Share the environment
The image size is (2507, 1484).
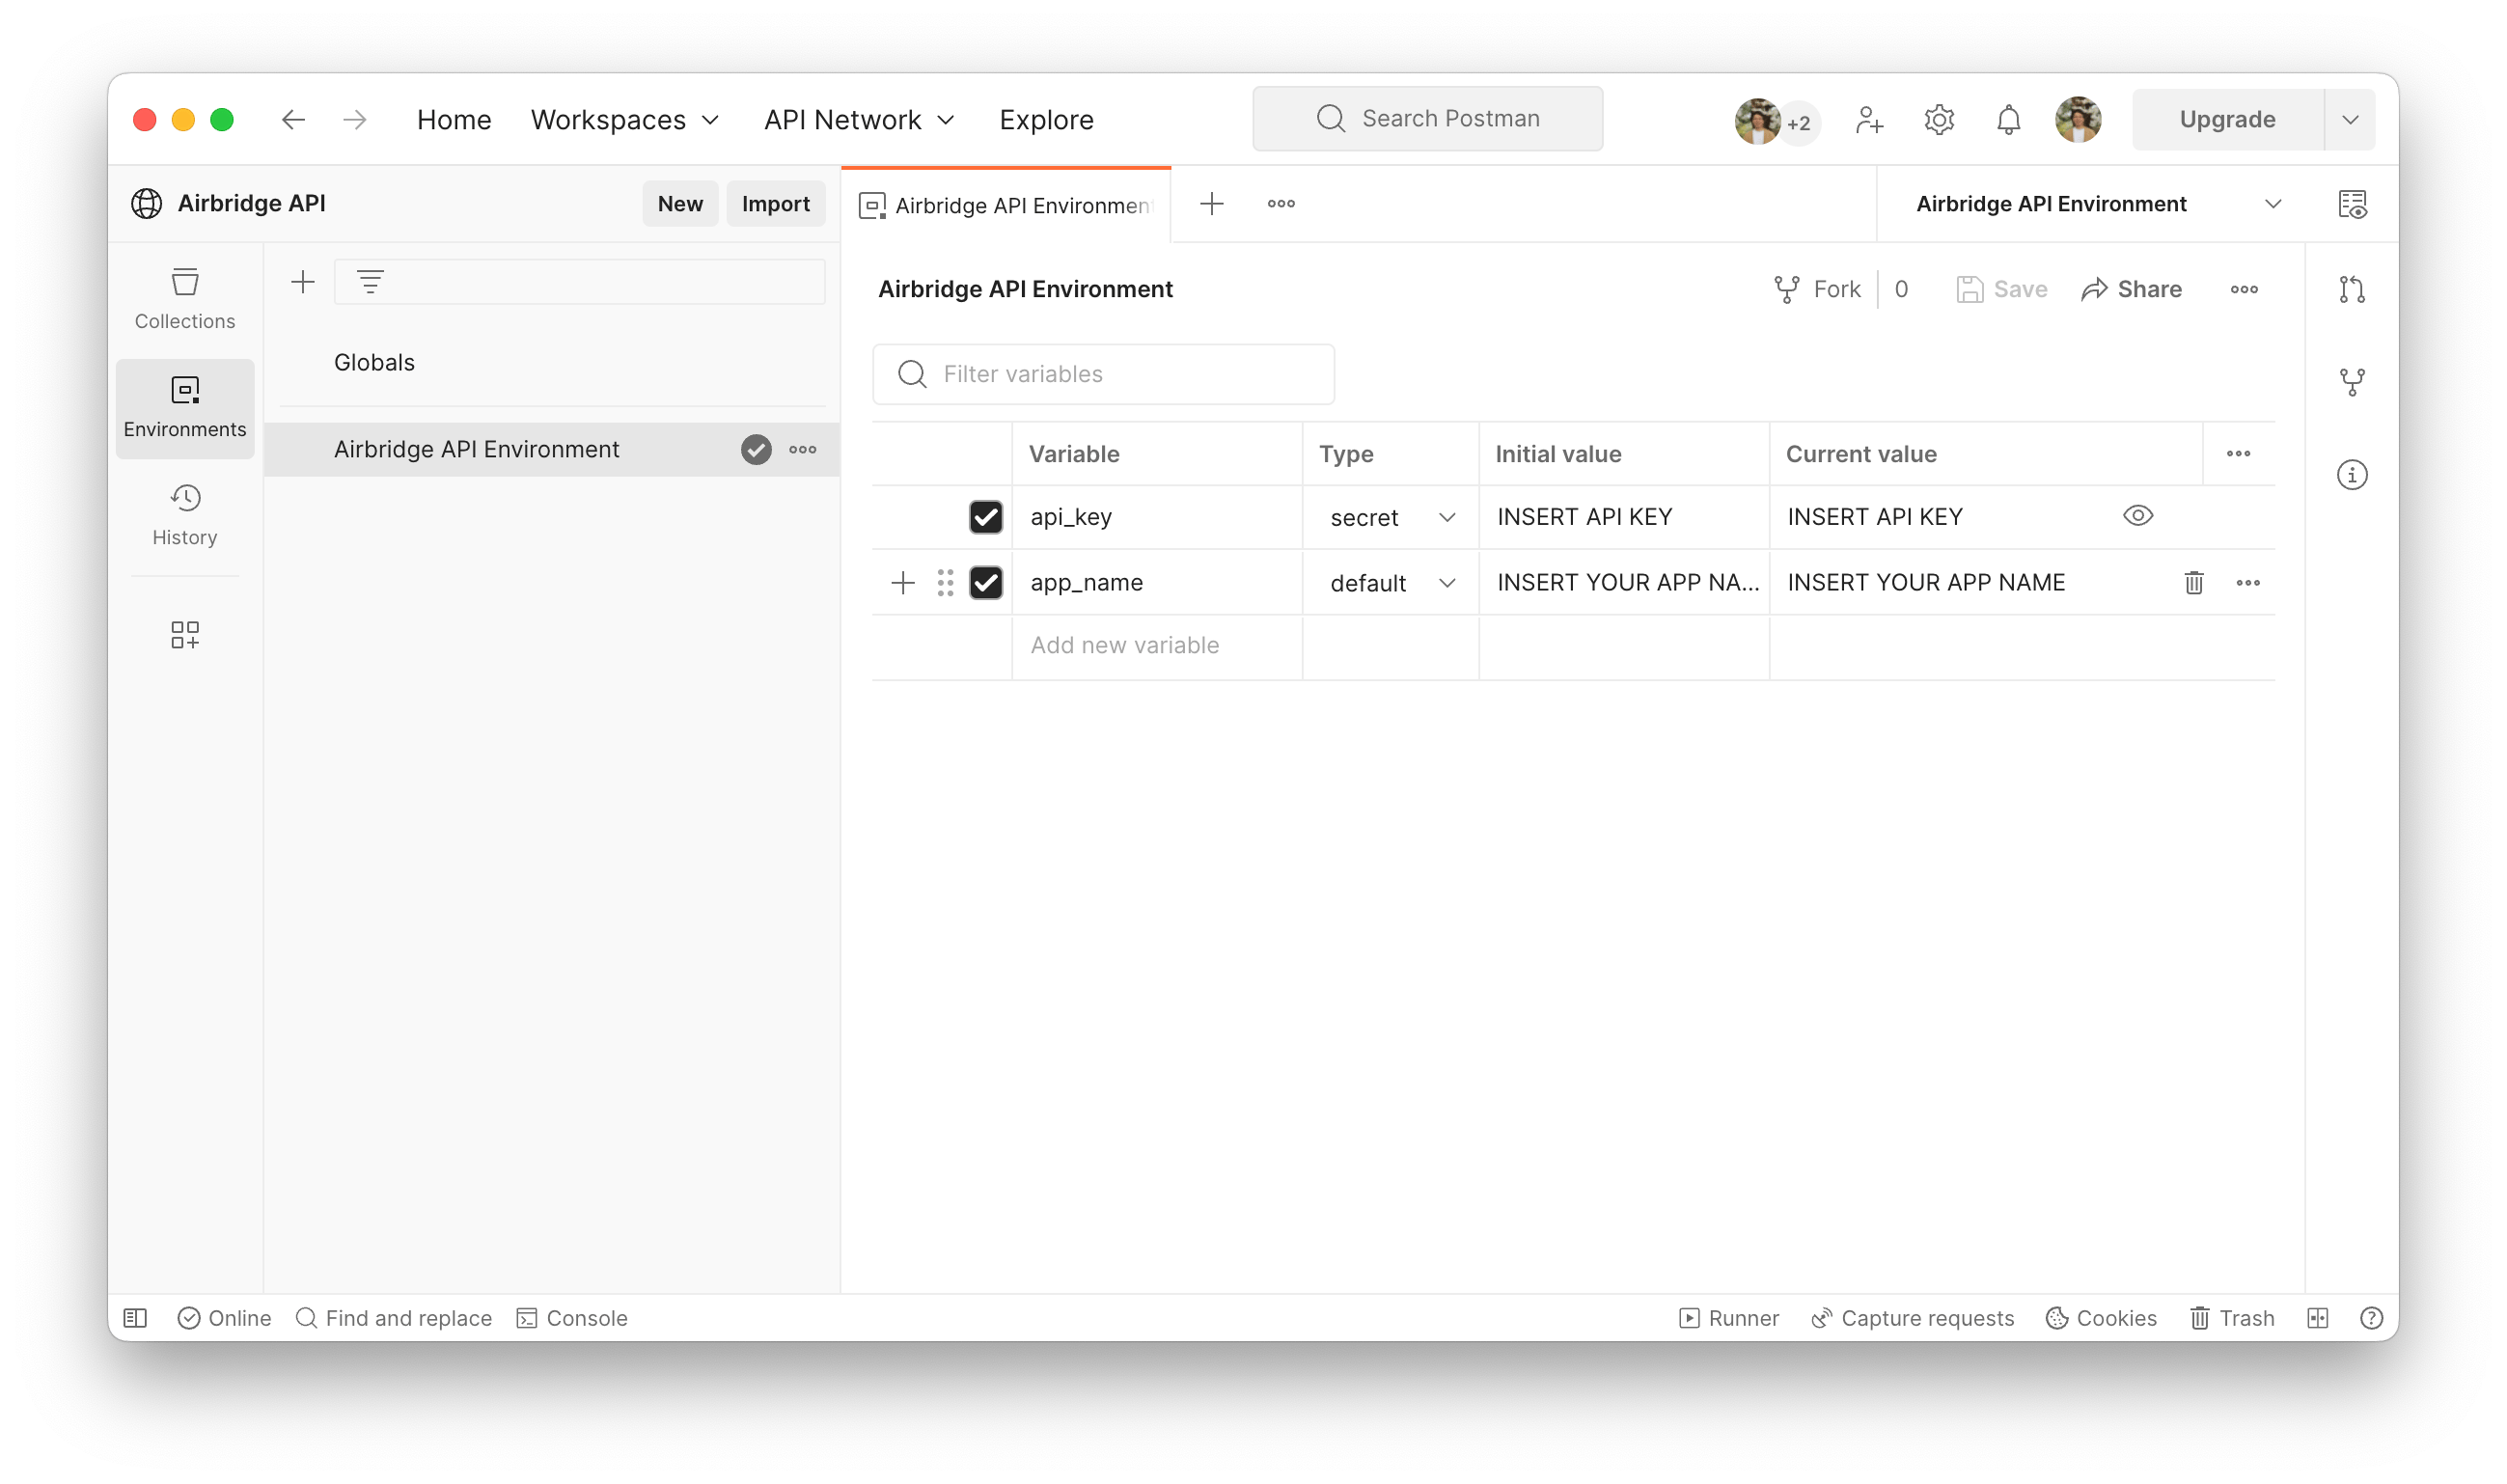pos(2132,290)
